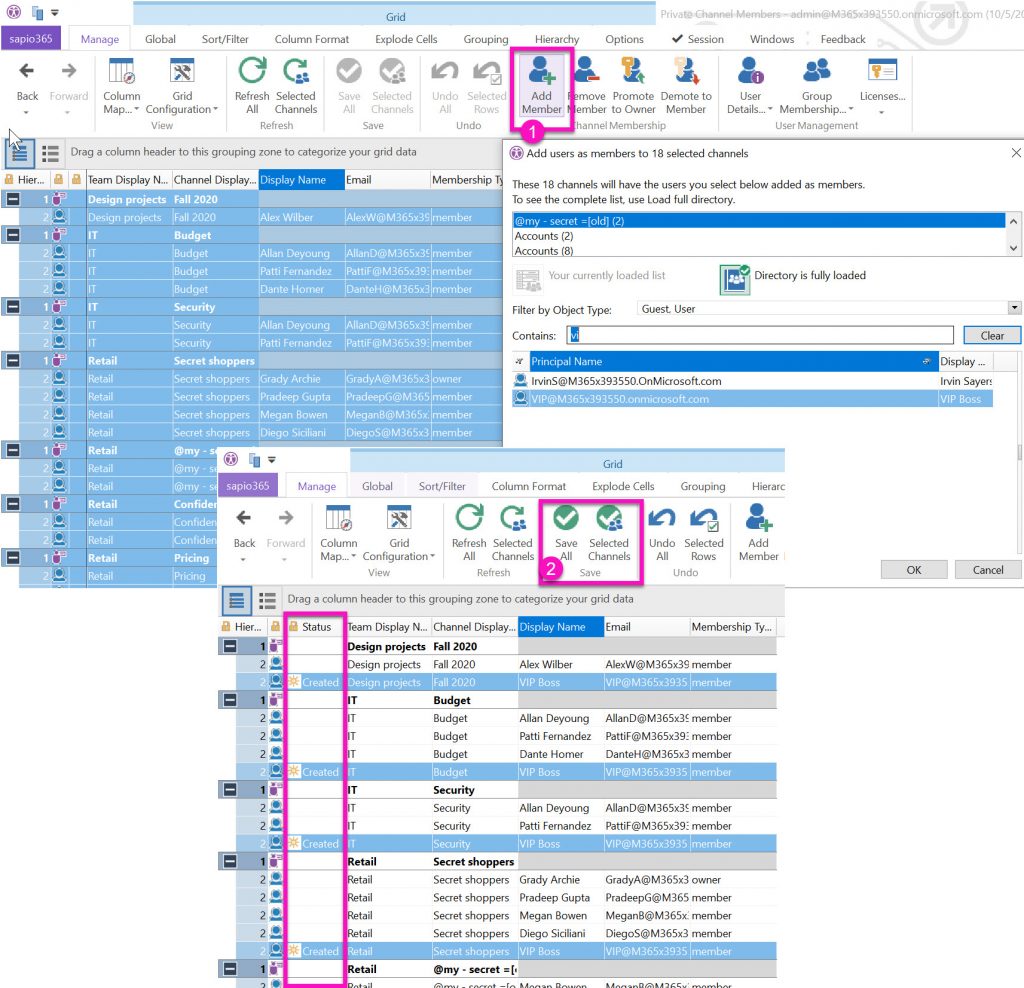Collapse the Design projects Fall 2020 group
1024x988 pixels.
[12, 200]
